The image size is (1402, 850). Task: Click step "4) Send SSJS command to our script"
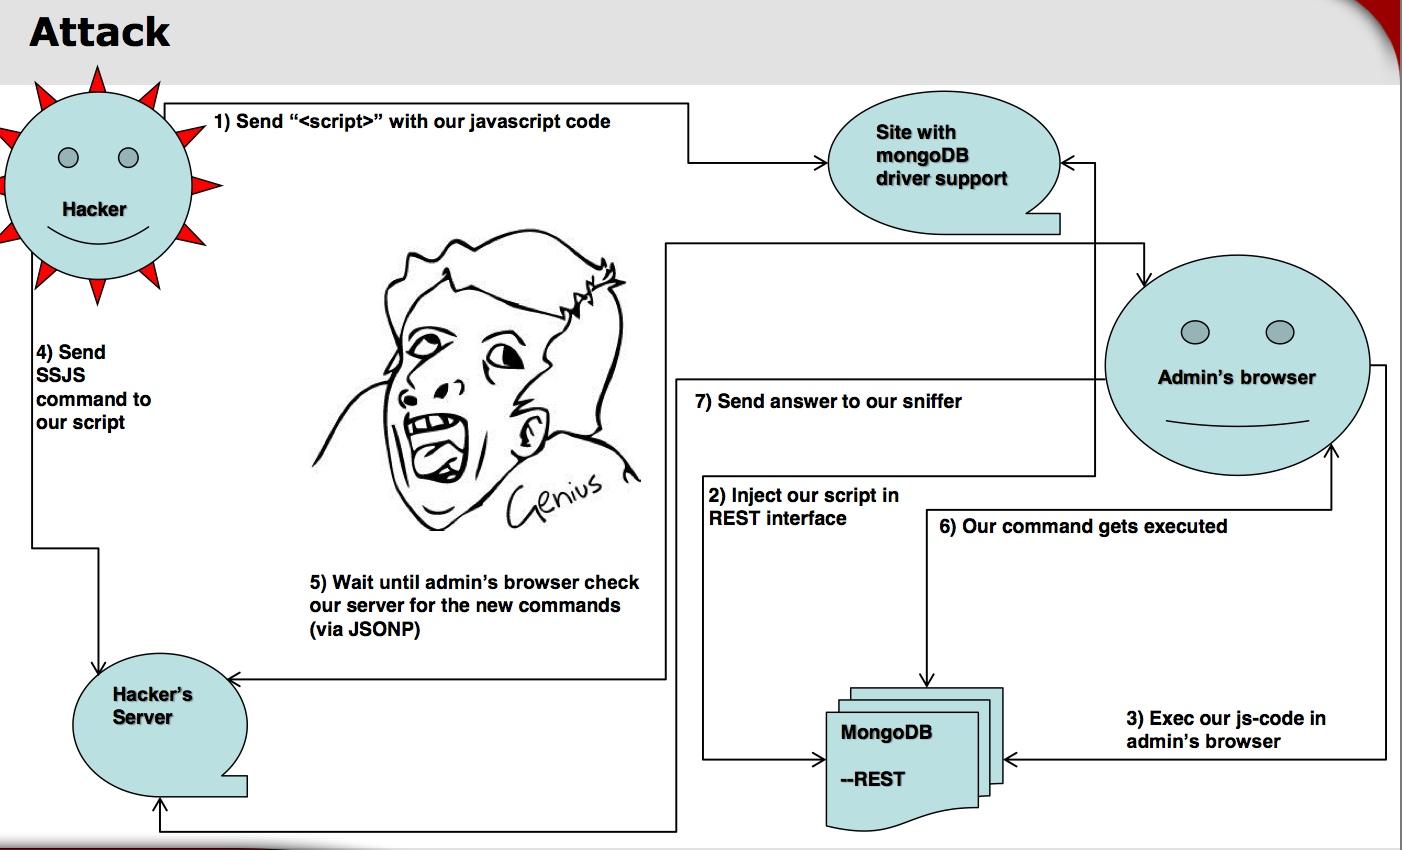94,387
